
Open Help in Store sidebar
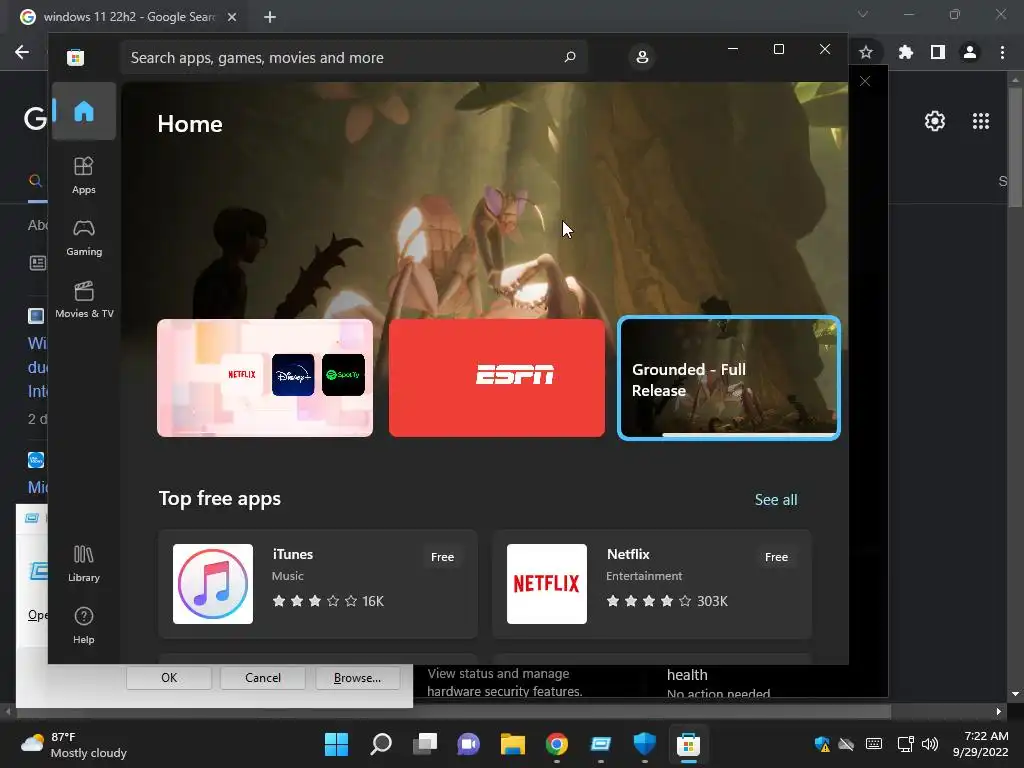(84, 625)
